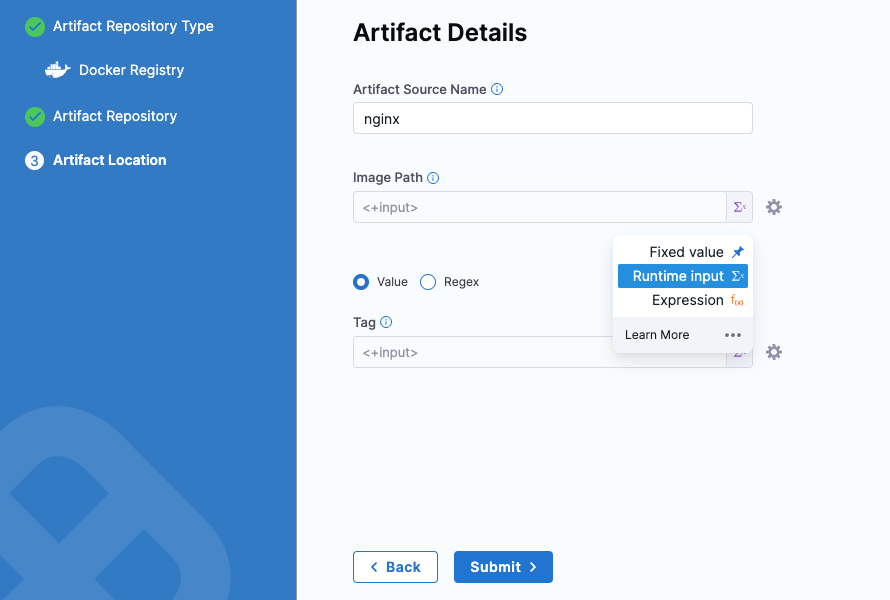Image resolution: width=890 pixels, height=600 pixels.
Task: Click the Docker whale icon
Action: coord(58,70)
